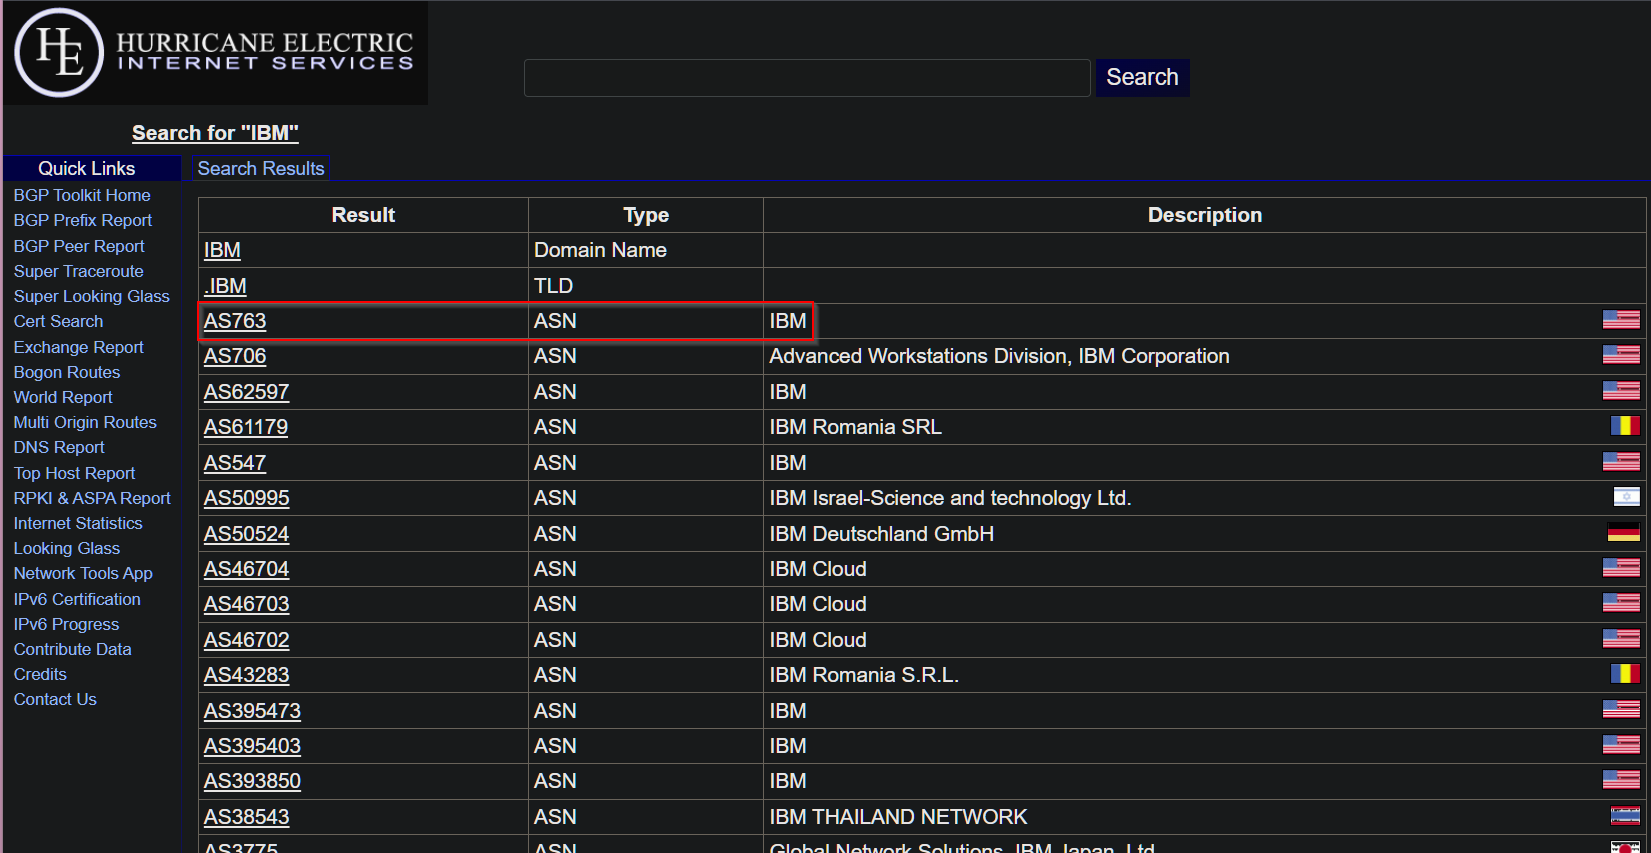Click the US flag in the AS395473 row
Image resolution: width=1651 pixels, height=853 pixels.
click(x=1621, y=710)
